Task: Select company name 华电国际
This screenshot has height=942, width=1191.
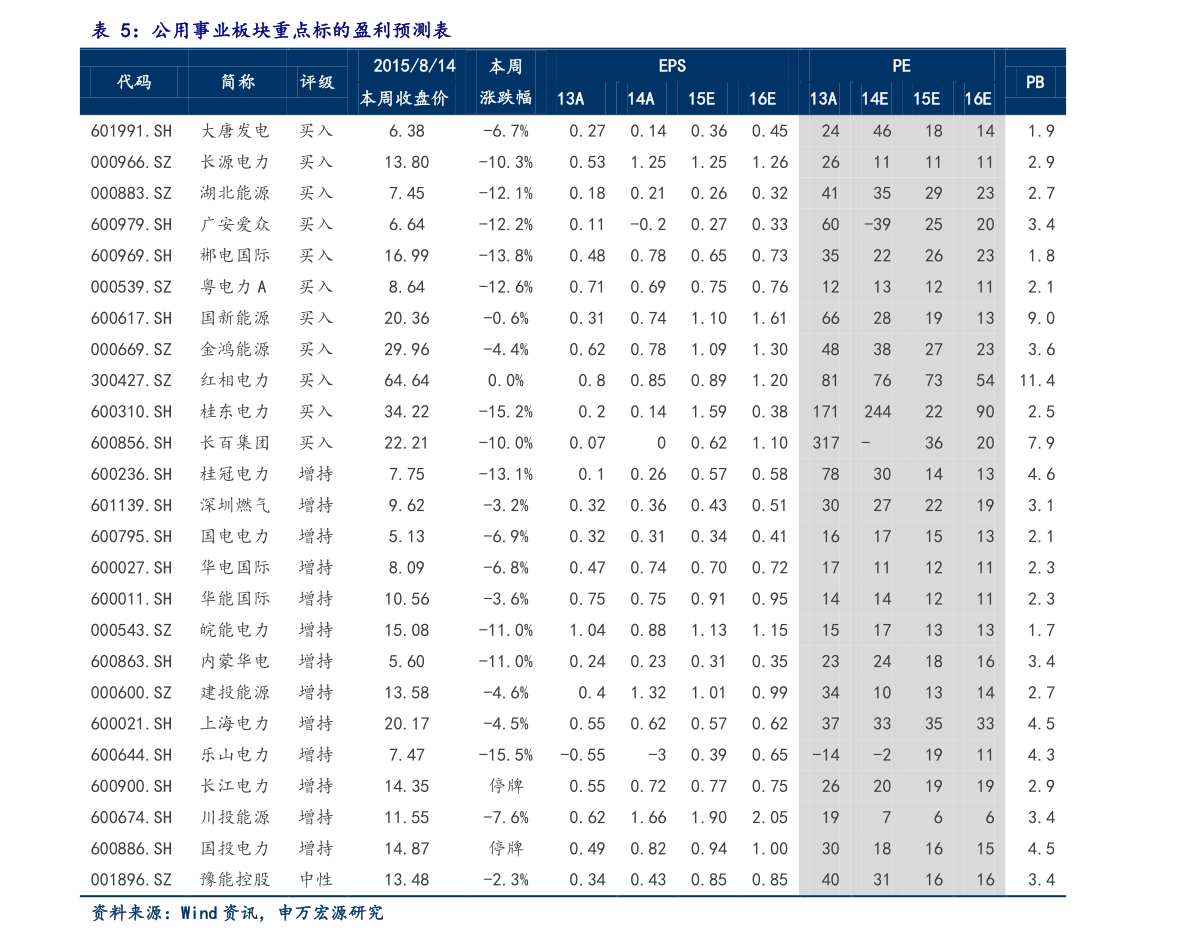Action: 235,567
